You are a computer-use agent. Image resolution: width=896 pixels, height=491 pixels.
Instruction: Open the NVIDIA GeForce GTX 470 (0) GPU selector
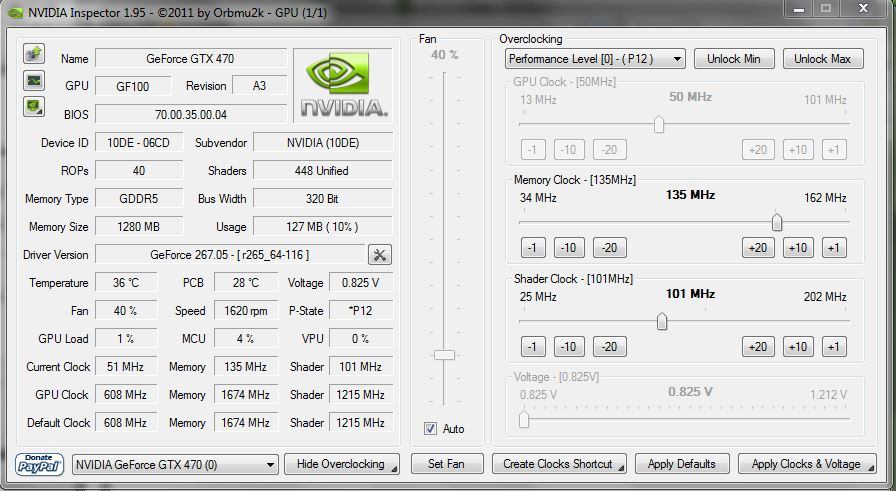click(x=175, y=465)
